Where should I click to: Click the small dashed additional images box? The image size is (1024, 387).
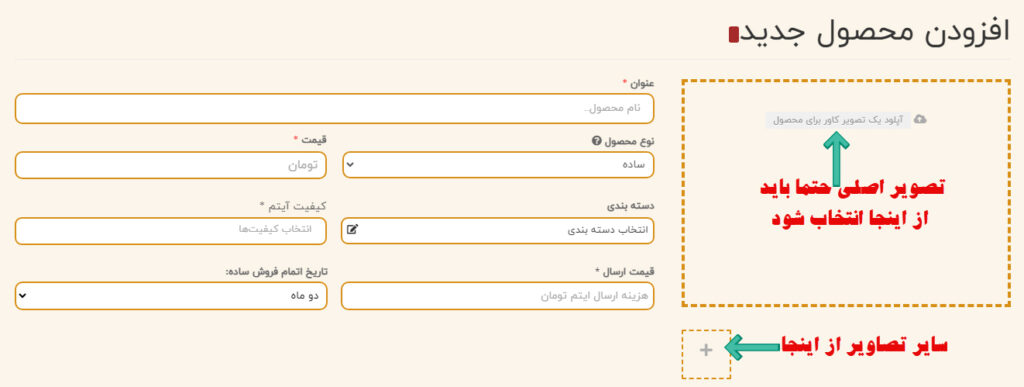coord(706,354)
